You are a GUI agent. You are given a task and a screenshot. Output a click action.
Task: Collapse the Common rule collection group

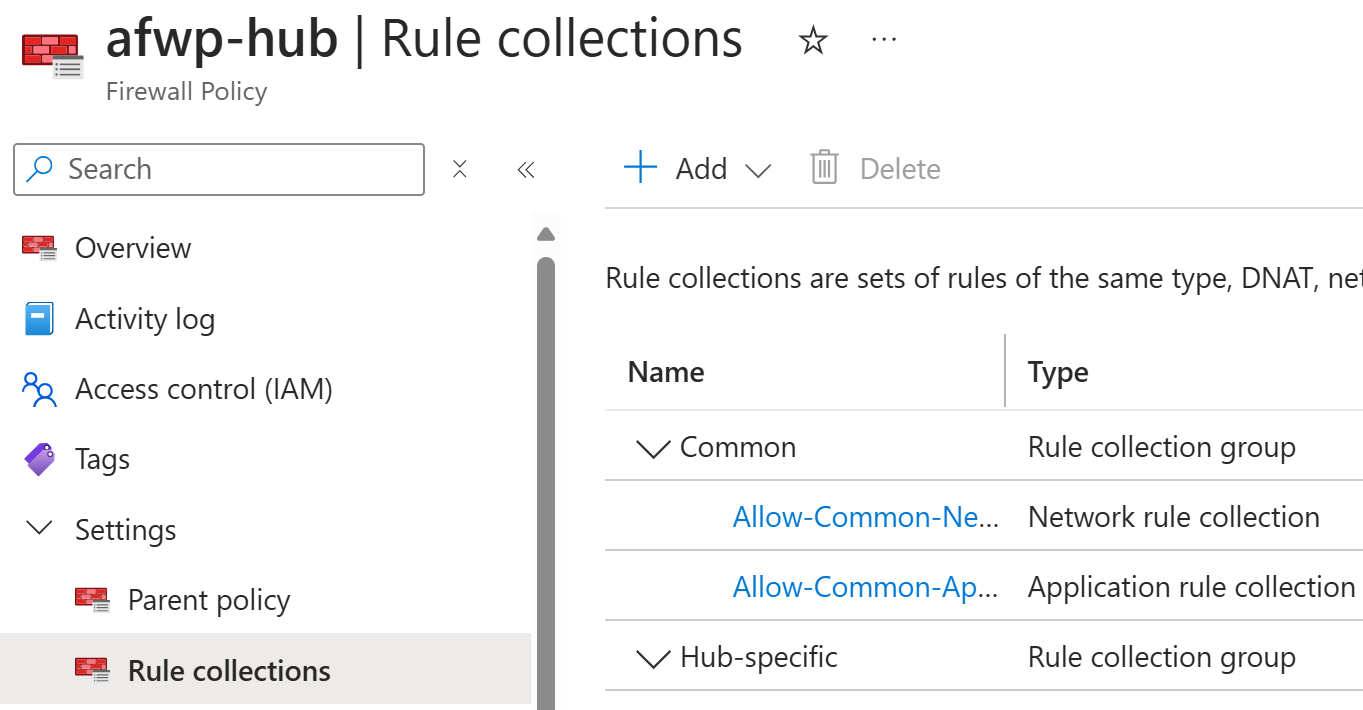[x=653, y=448]
